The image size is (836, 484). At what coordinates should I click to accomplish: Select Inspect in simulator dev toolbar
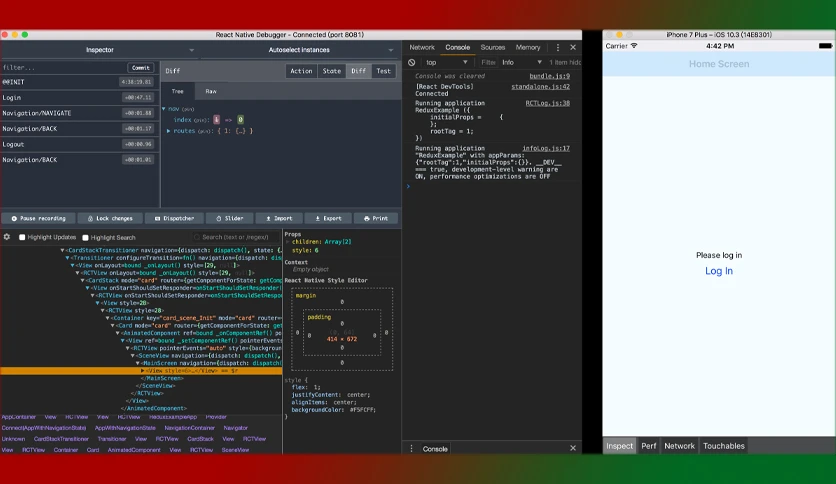[620, 446]
